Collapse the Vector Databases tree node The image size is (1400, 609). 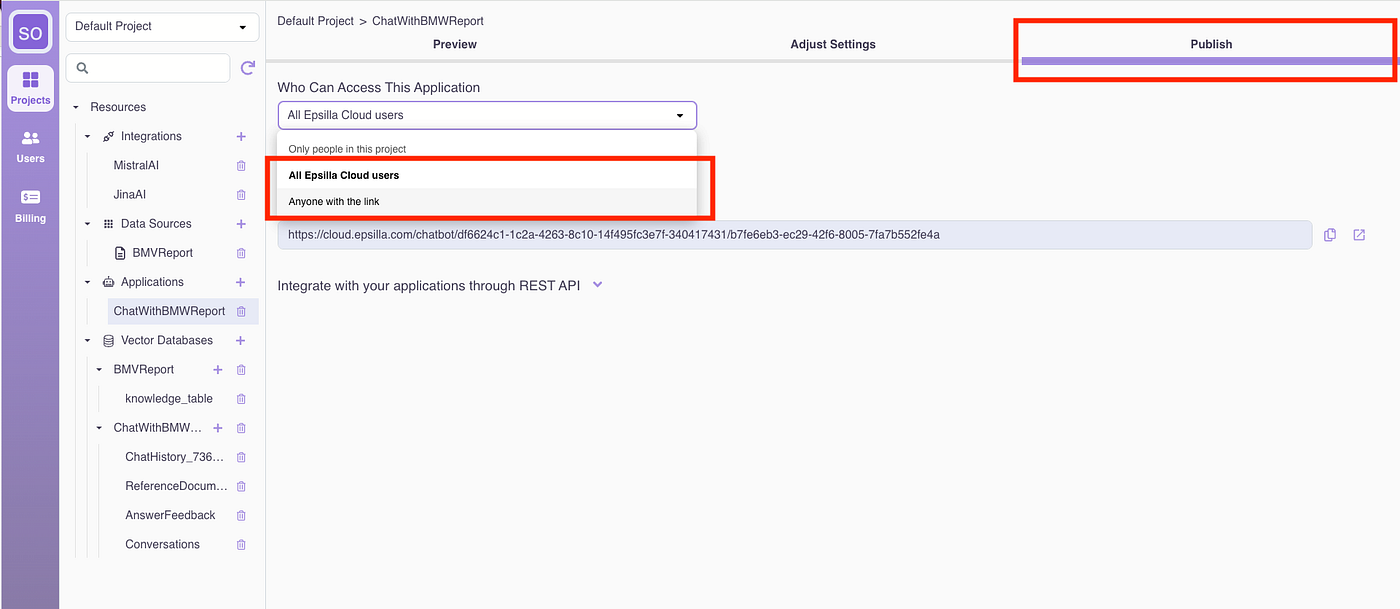tap(87, 341)
